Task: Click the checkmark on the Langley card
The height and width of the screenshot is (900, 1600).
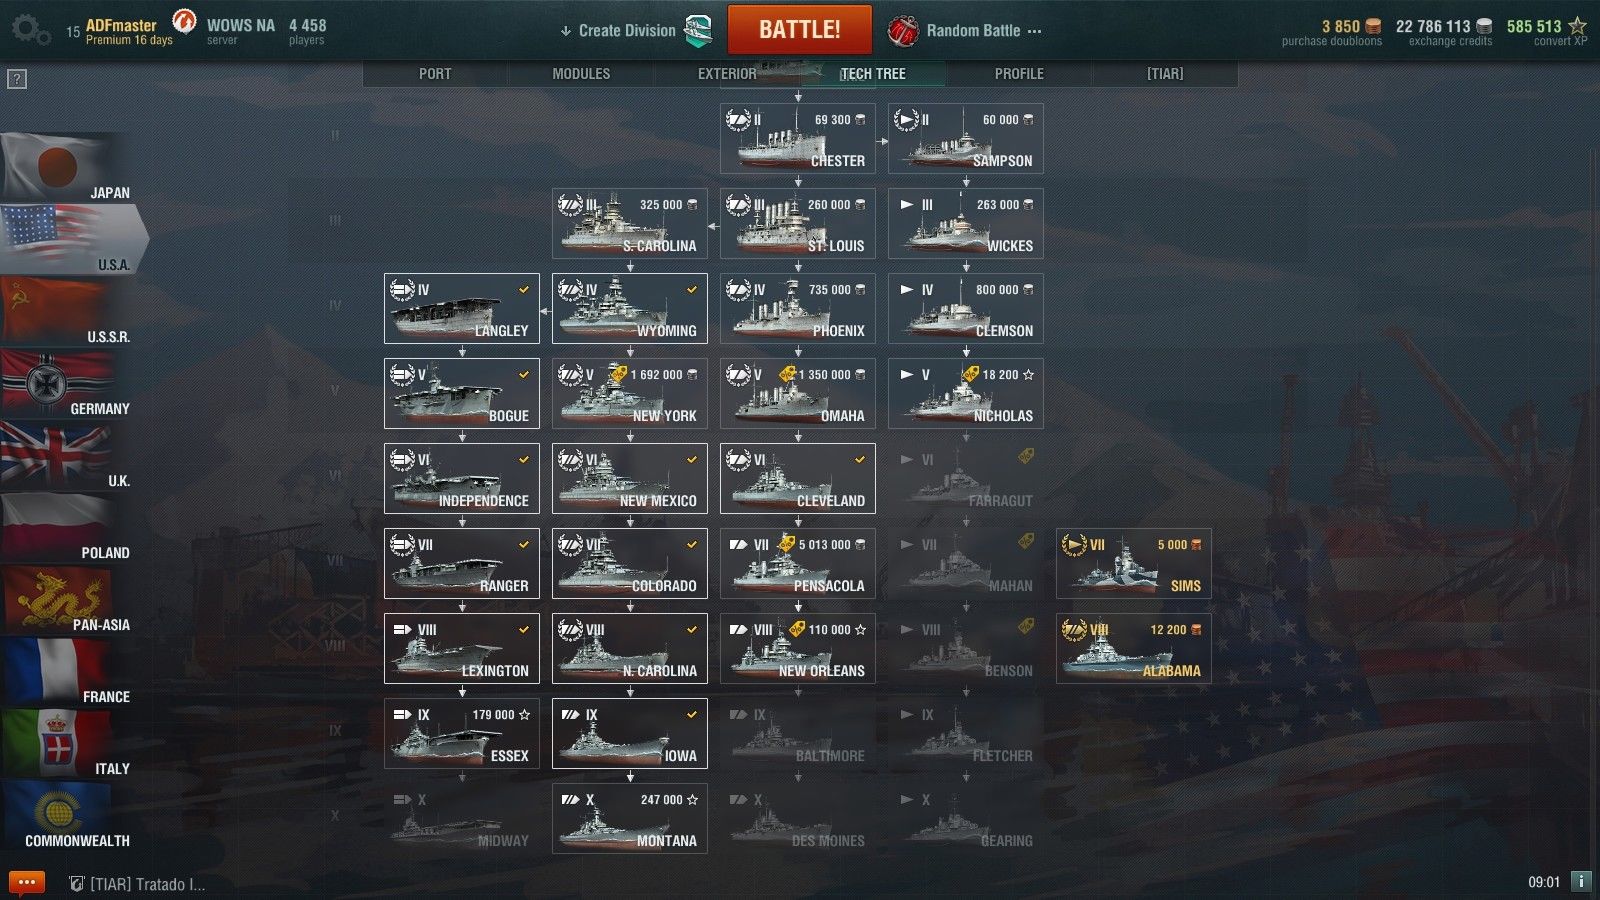Action: tap(524, 289)
